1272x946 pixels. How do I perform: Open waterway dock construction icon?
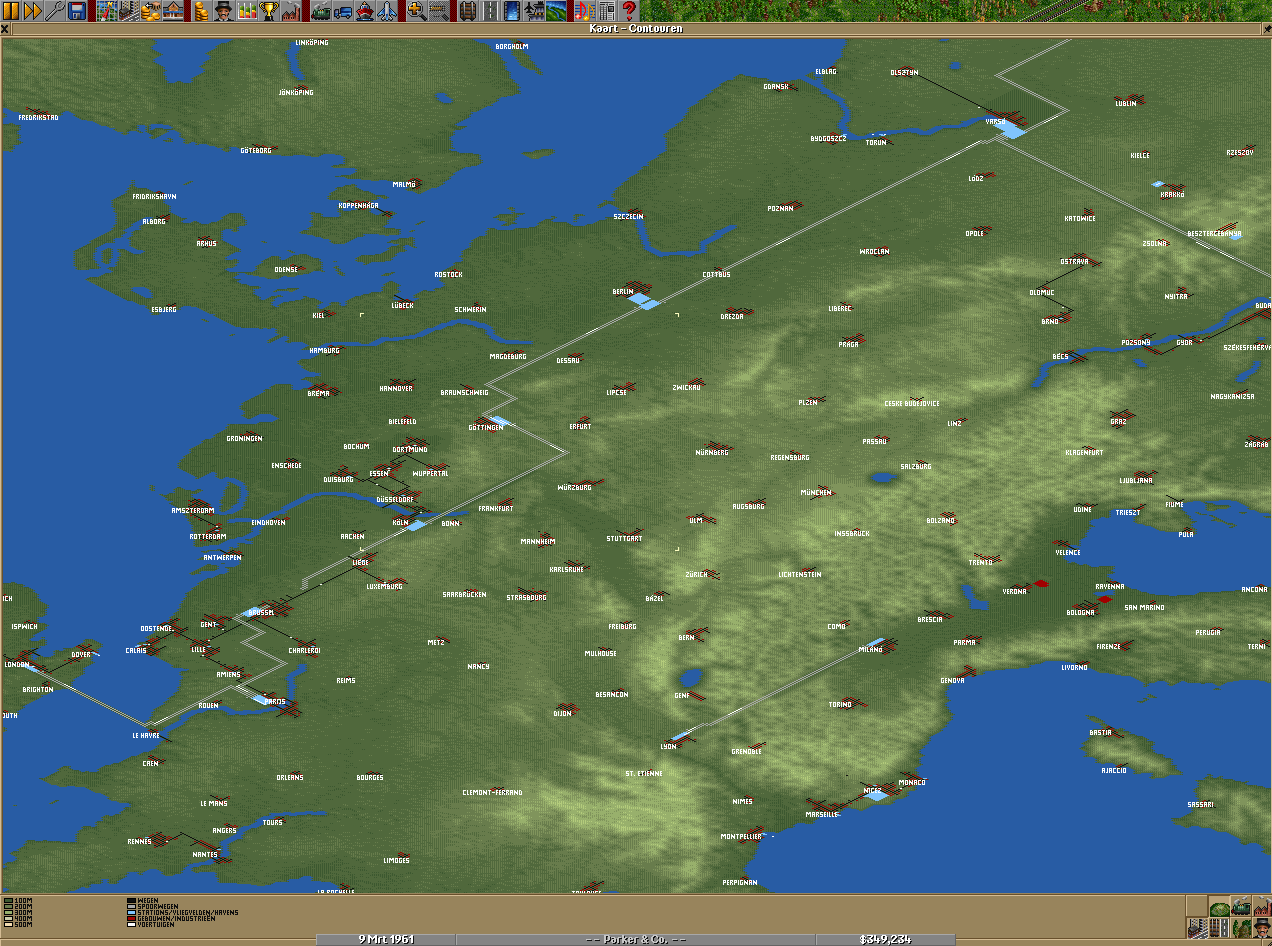pyautogui.click(x=513, y=12)
